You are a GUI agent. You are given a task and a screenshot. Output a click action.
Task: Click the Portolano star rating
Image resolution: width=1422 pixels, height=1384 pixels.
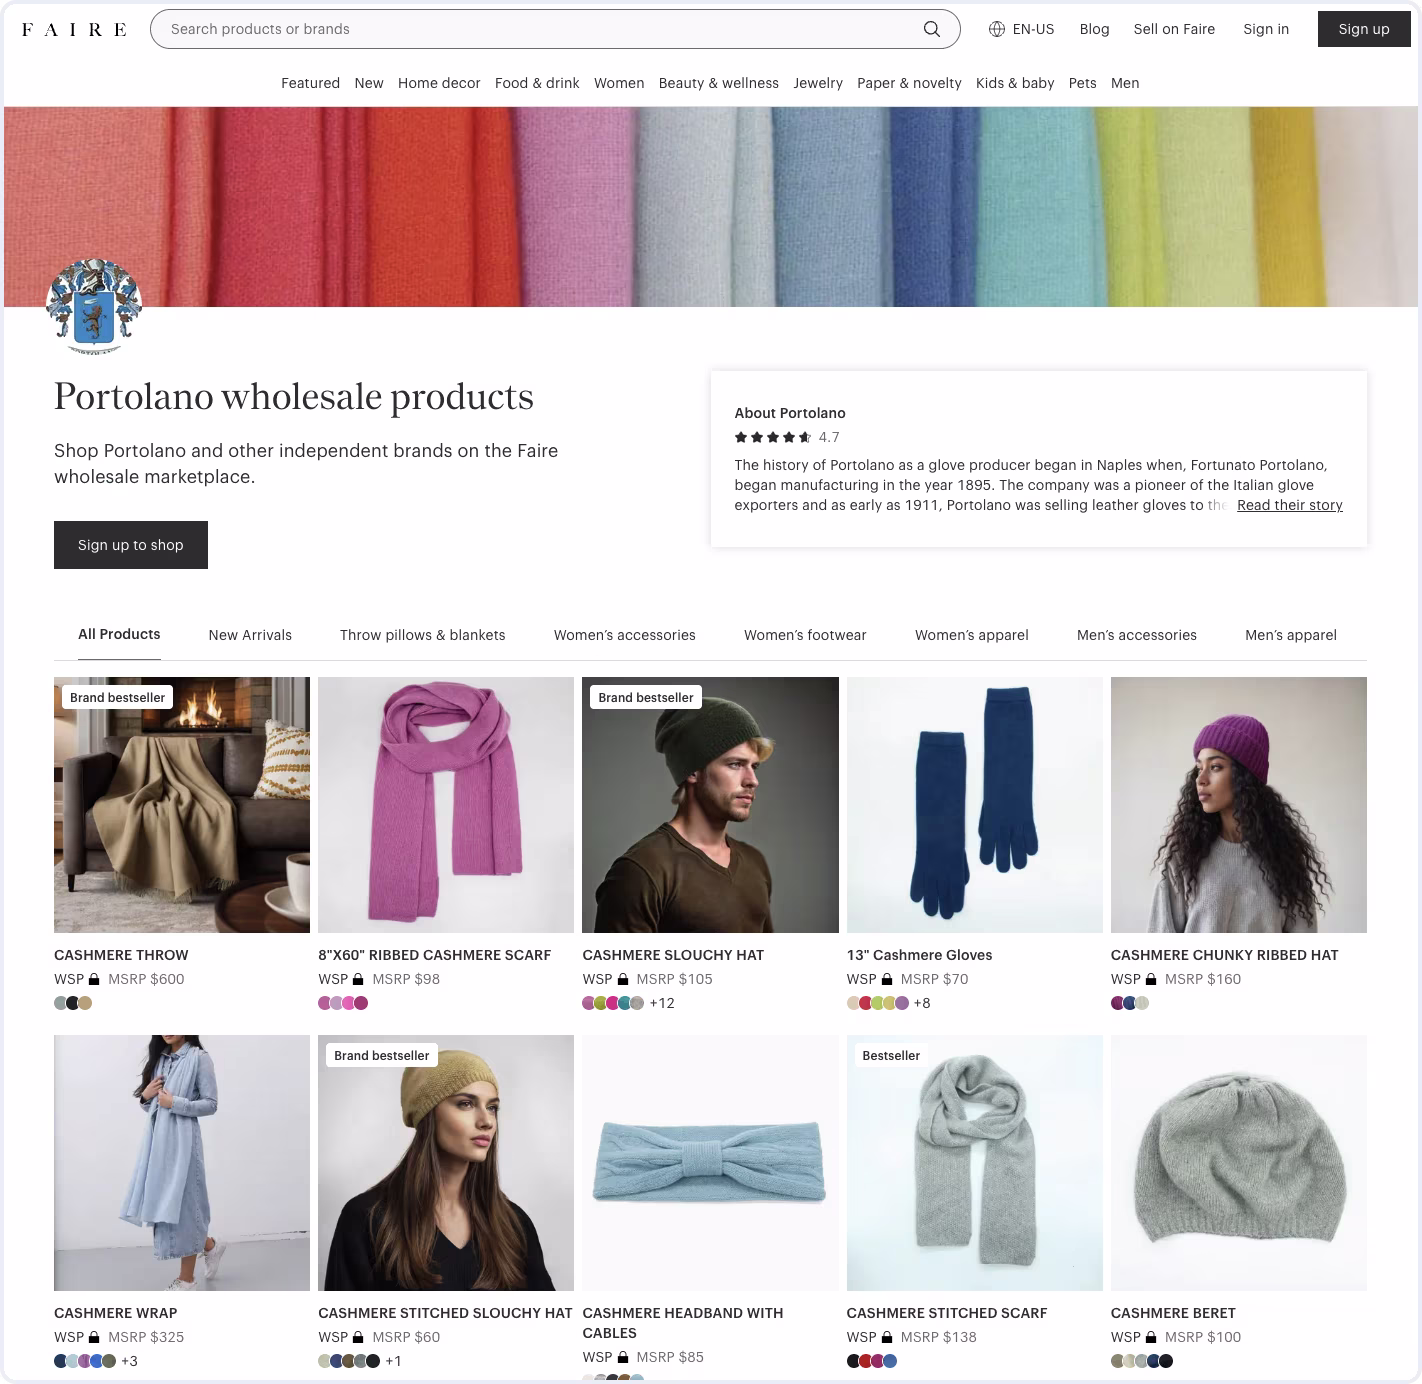[x=773, y=437]
